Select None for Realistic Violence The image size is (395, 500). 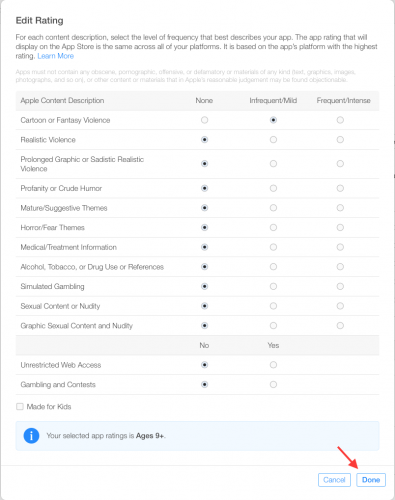pos(204,140)
